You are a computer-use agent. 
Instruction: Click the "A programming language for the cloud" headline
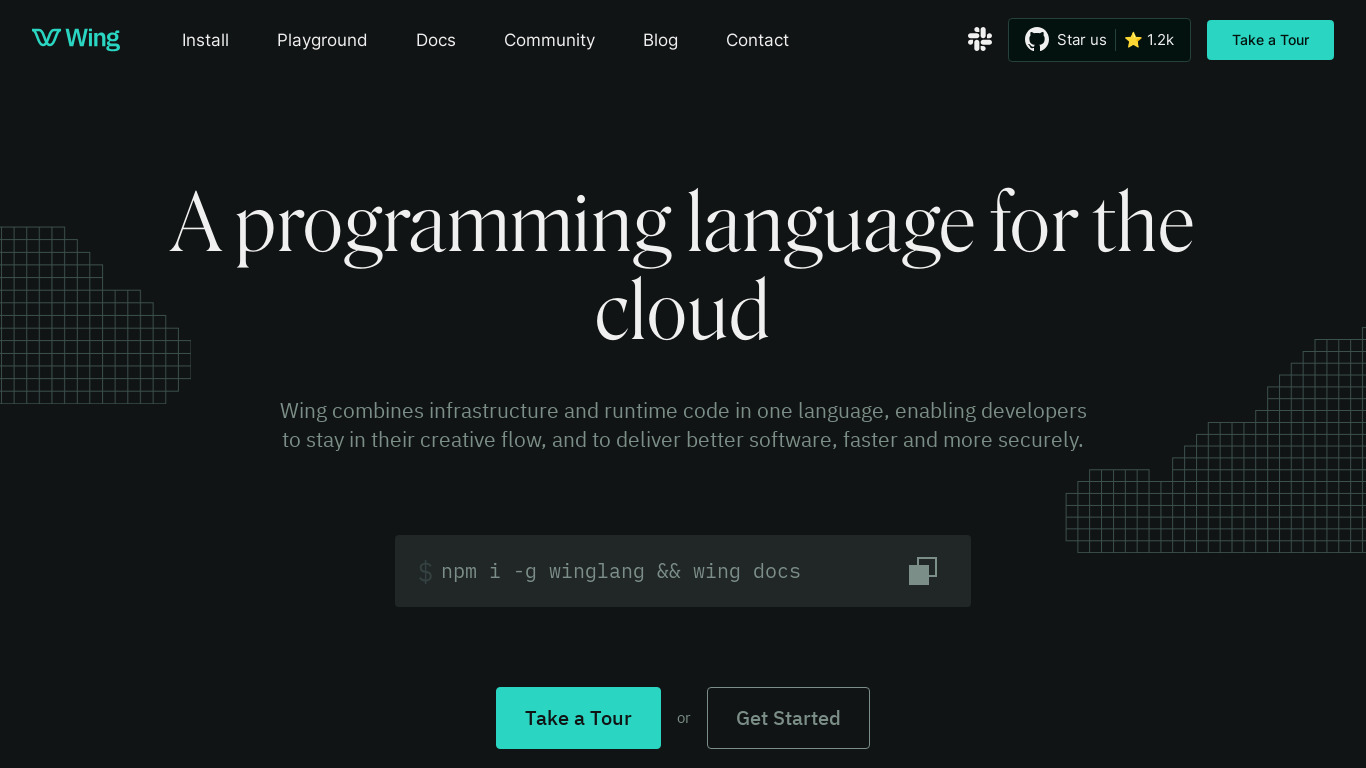(x=682, y=265)
